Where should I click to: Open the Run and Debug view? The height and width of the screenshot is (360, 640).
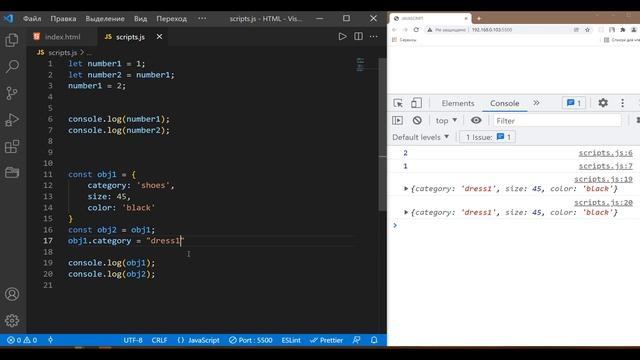pyautogui.click(x=12, y=120)
